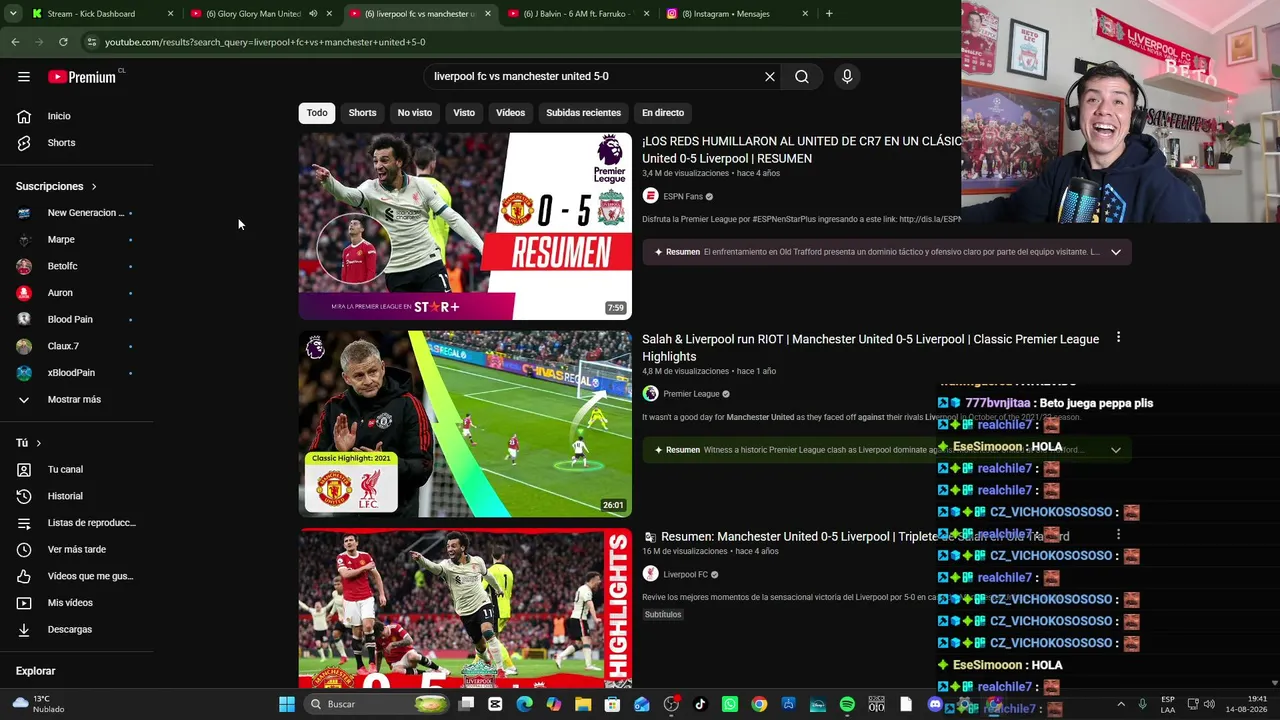This screenshot has width=1280, height=720.
Task: Open the Premier League channel avatar
Action: pyautogui.click(x=650, y=394)
